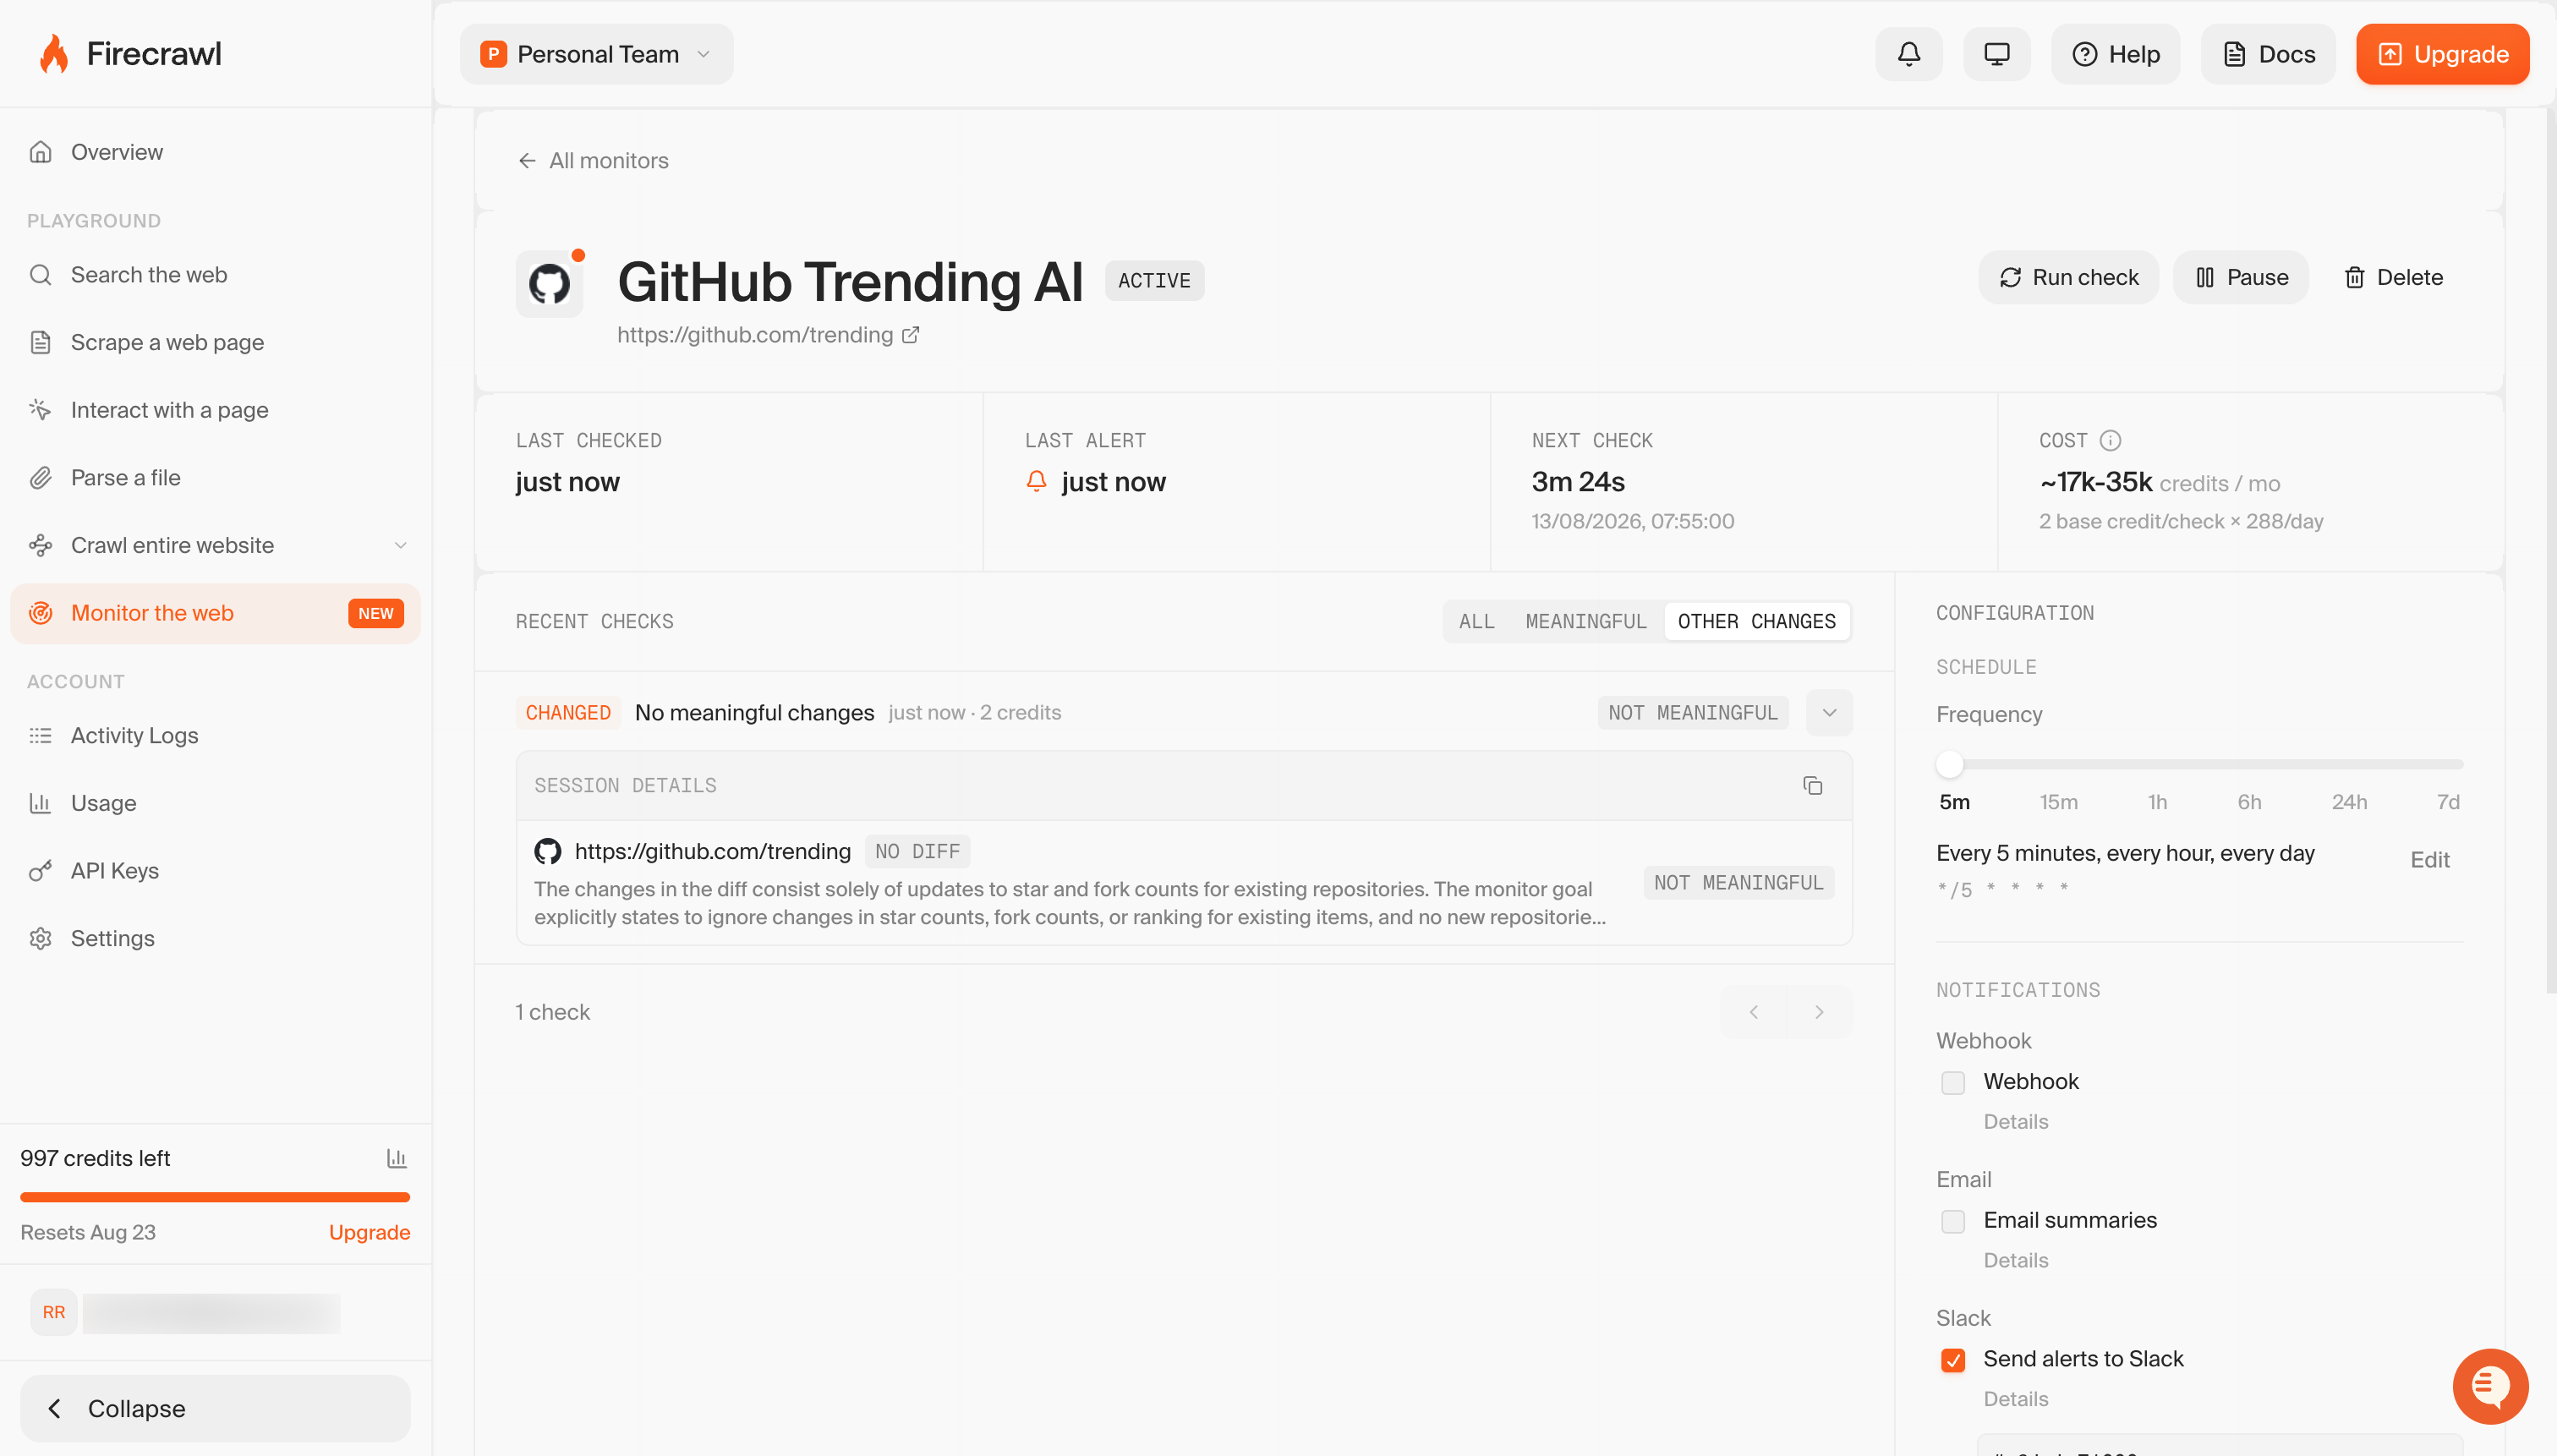
Task: Click the session row https://github.com/trending URL
Action: click(x=712, y=851)
